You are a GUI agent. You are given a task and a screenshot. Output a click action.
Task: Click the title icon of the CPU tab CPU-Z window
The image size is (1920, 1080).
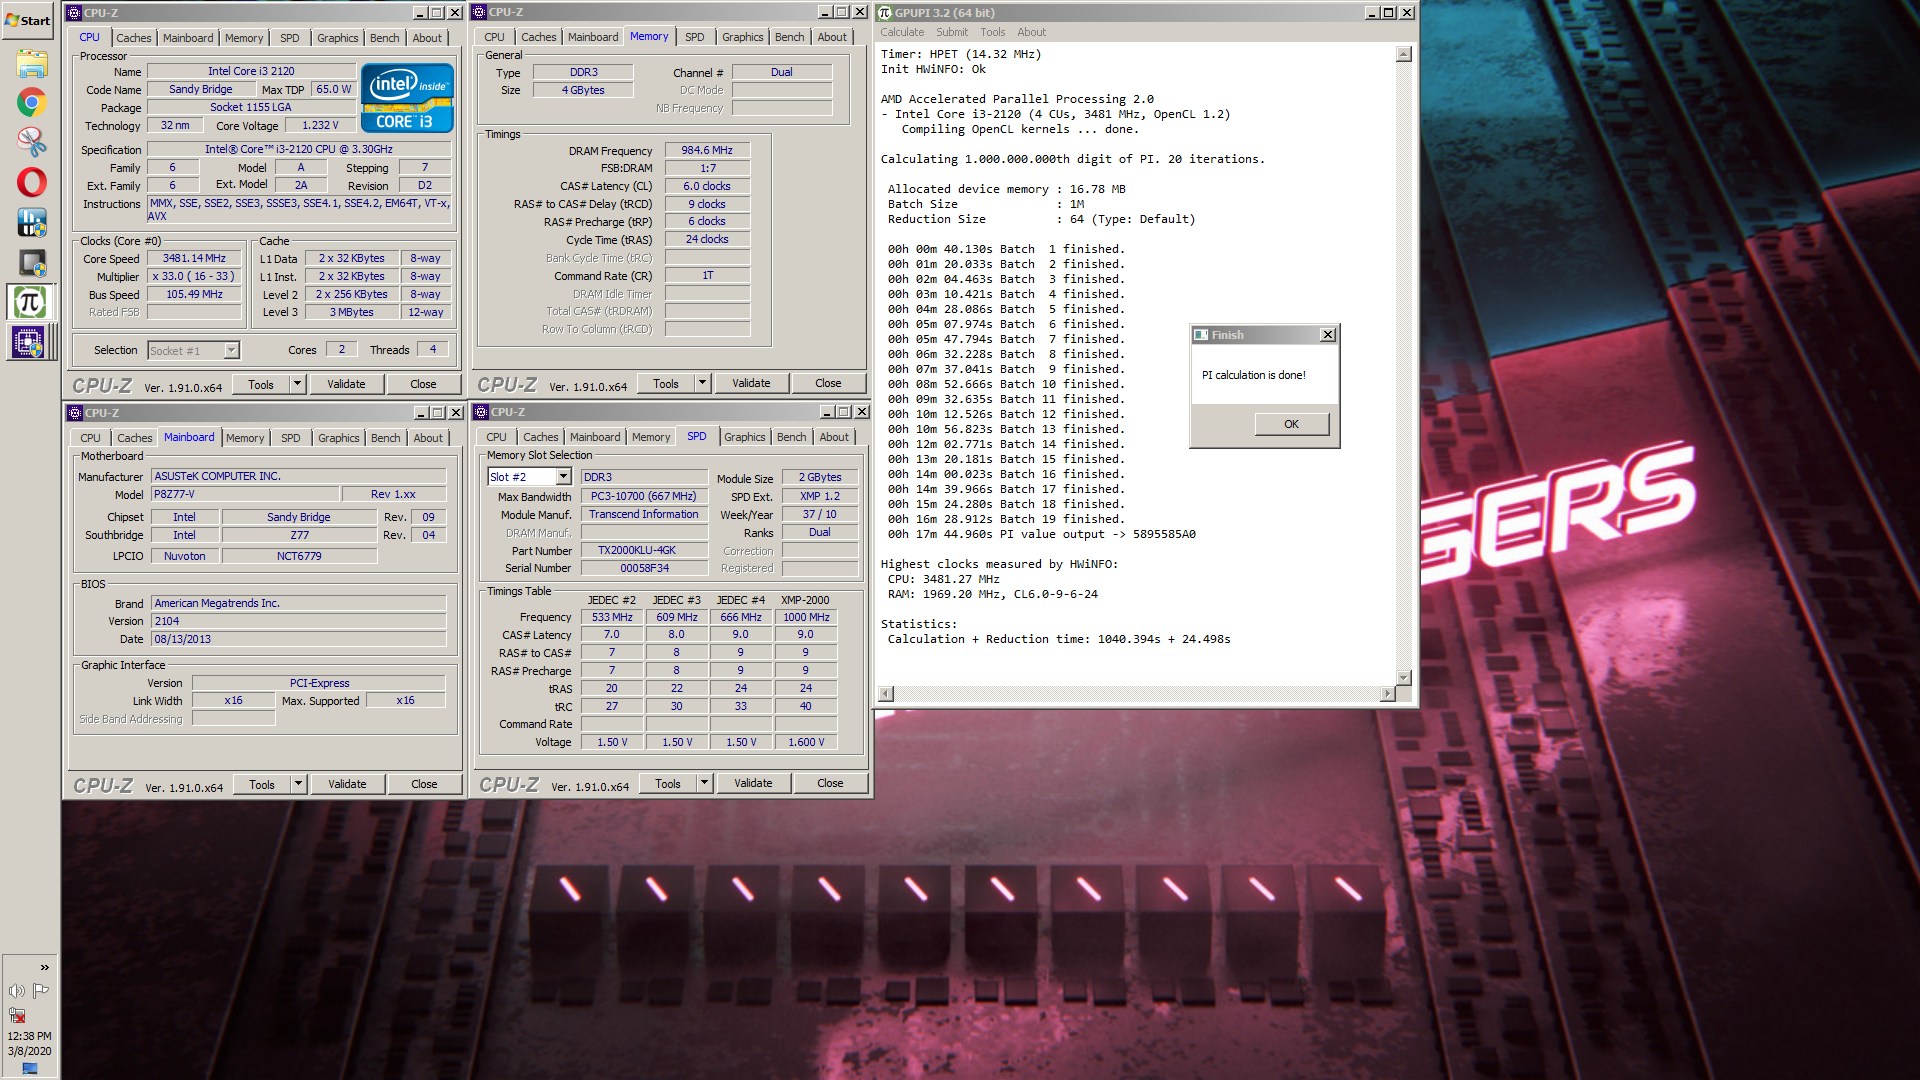pos(73,13)
